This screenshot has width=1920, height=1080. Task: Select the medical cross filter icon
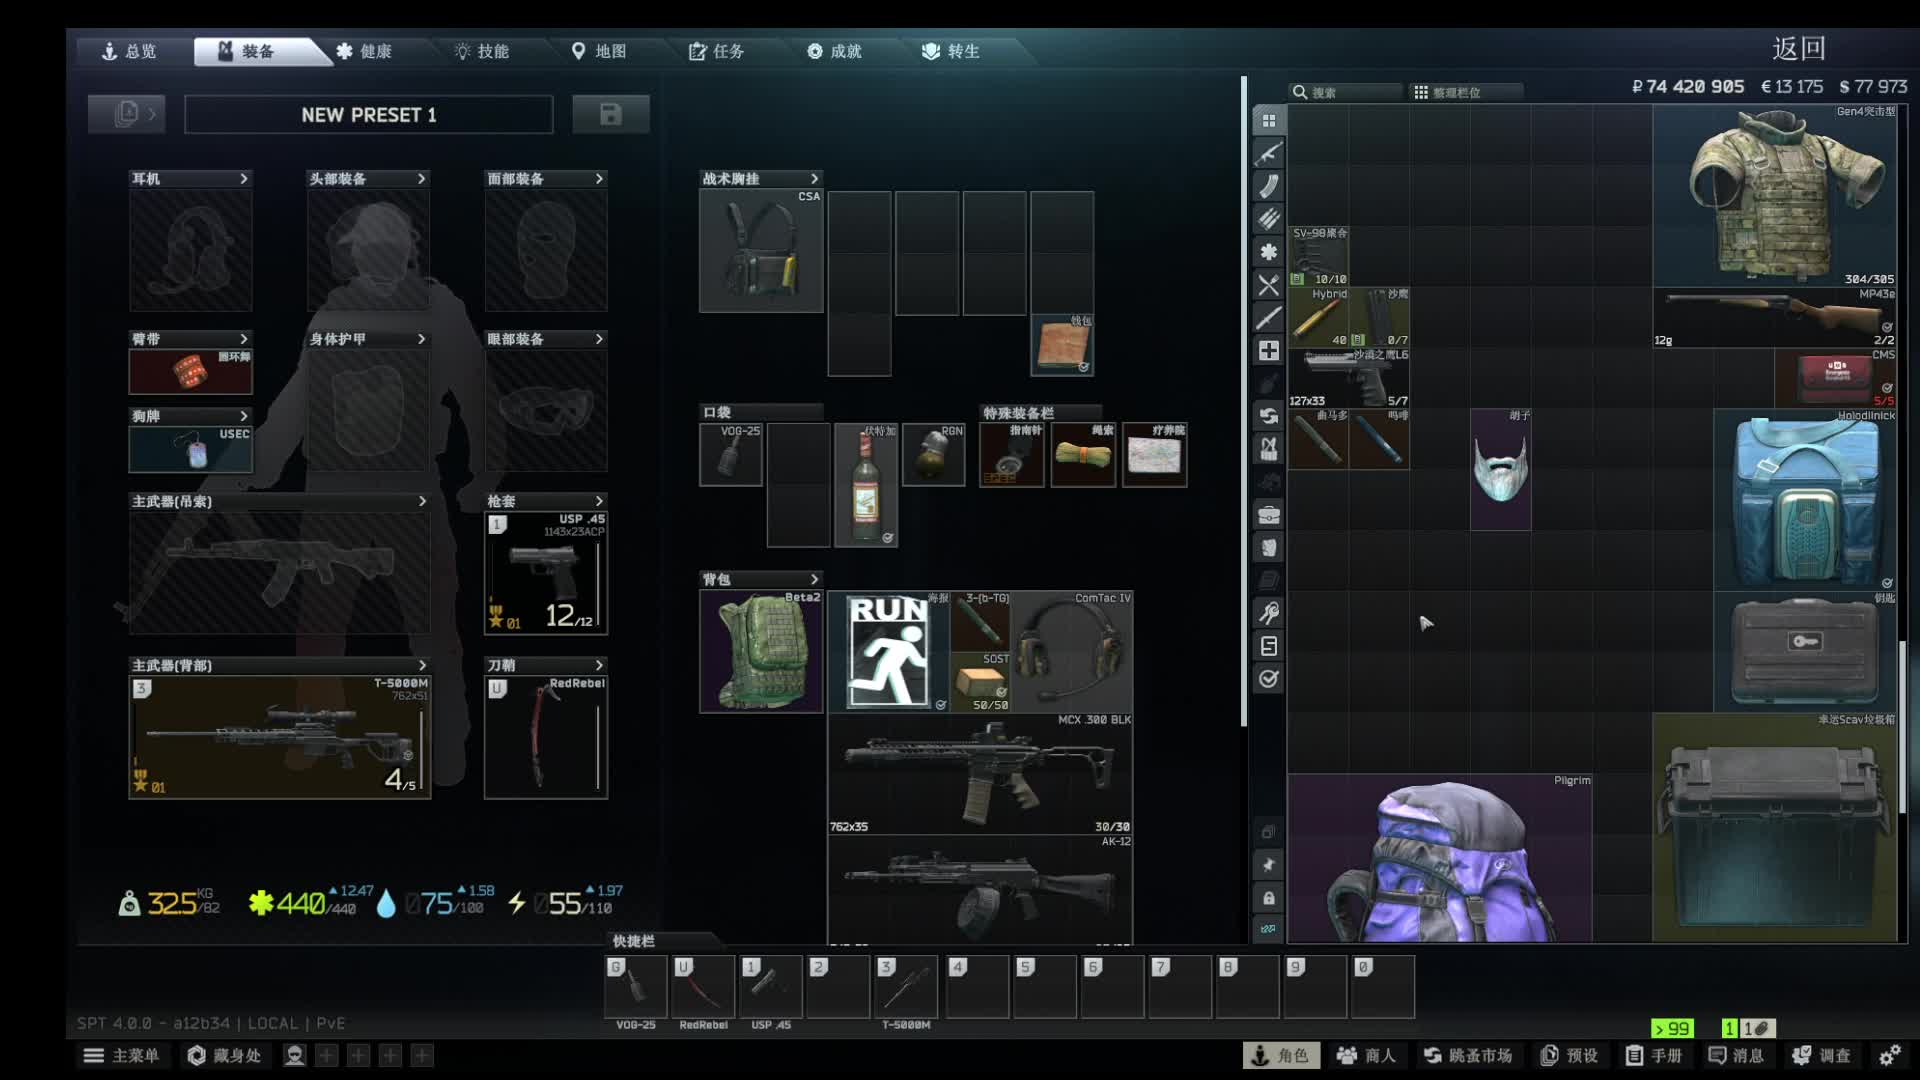pos(1269,351)
